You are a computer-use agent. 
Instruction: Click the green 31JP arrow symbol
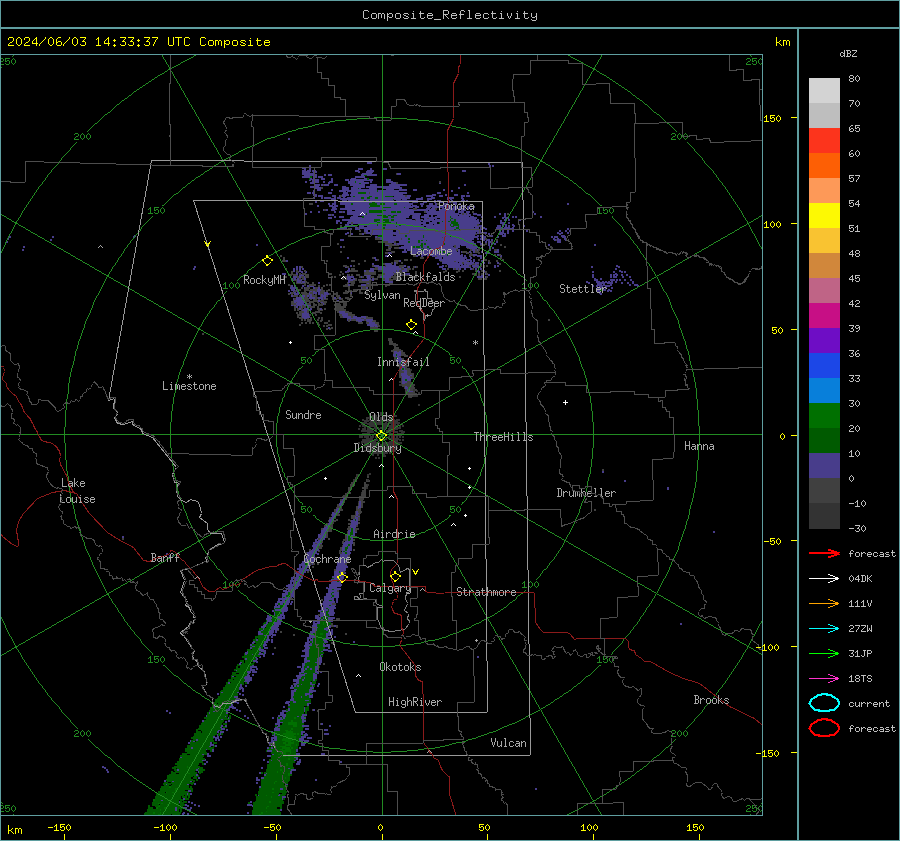click(x=824, y=653)
